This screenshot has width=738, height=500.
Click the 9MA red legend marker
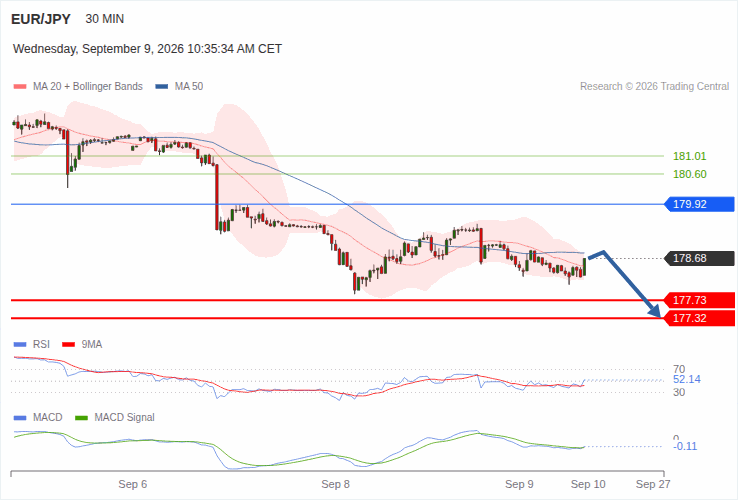(69, 345)
